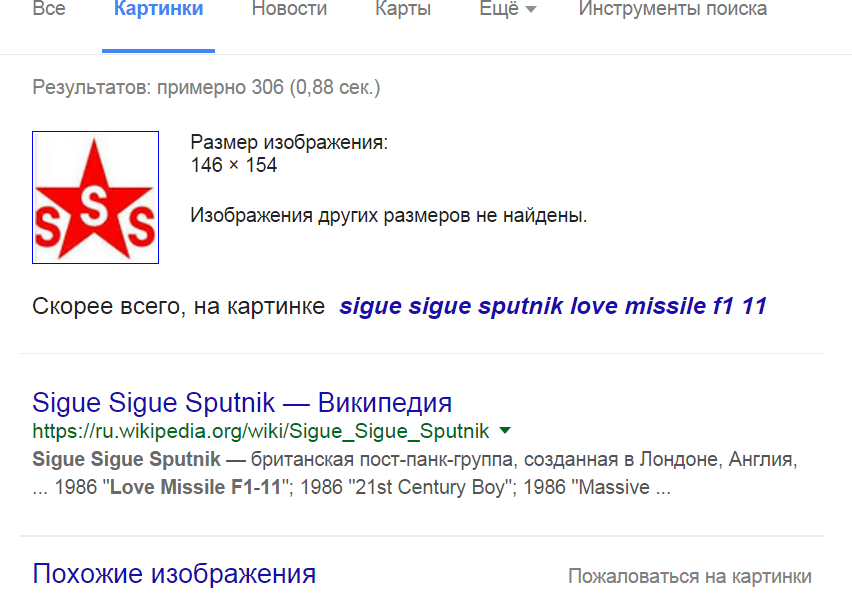Click the green ru.wikipedia.org URL
Viewport: 852px width, 615px height.
tap(260, 431)
